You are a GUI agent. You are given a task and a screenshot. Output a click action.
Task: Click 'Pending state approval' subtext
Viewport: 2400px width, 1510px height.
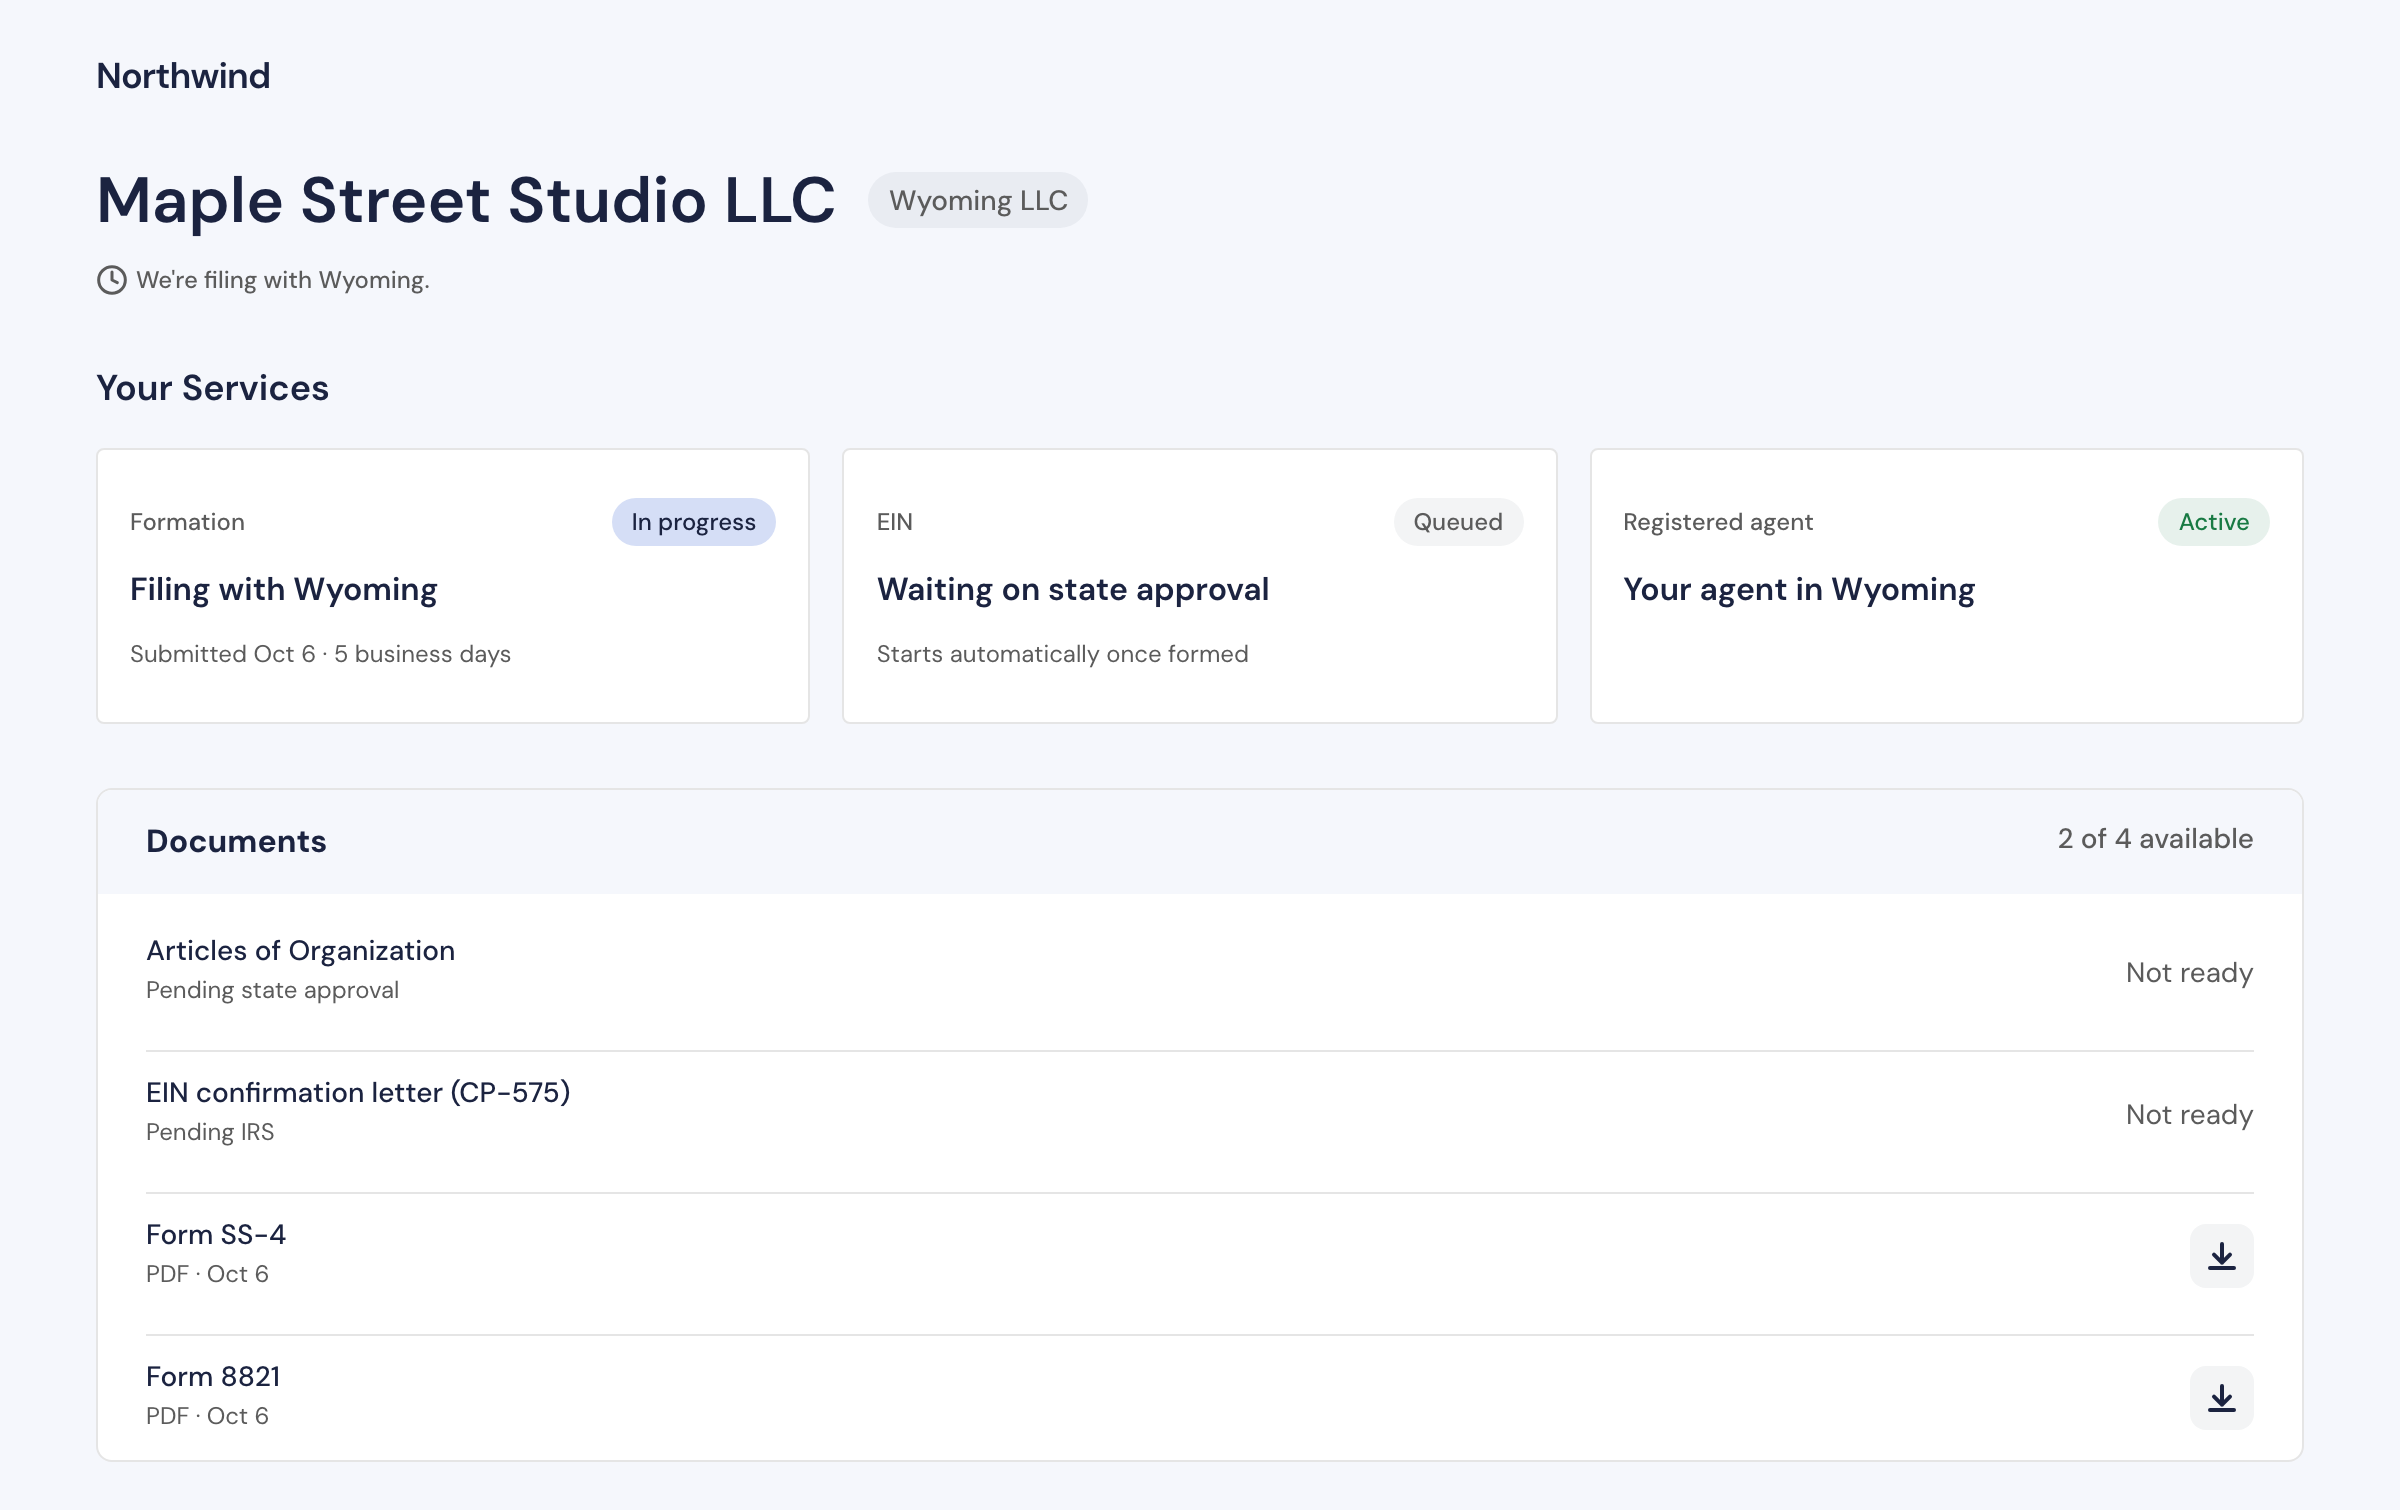point(272,990)
